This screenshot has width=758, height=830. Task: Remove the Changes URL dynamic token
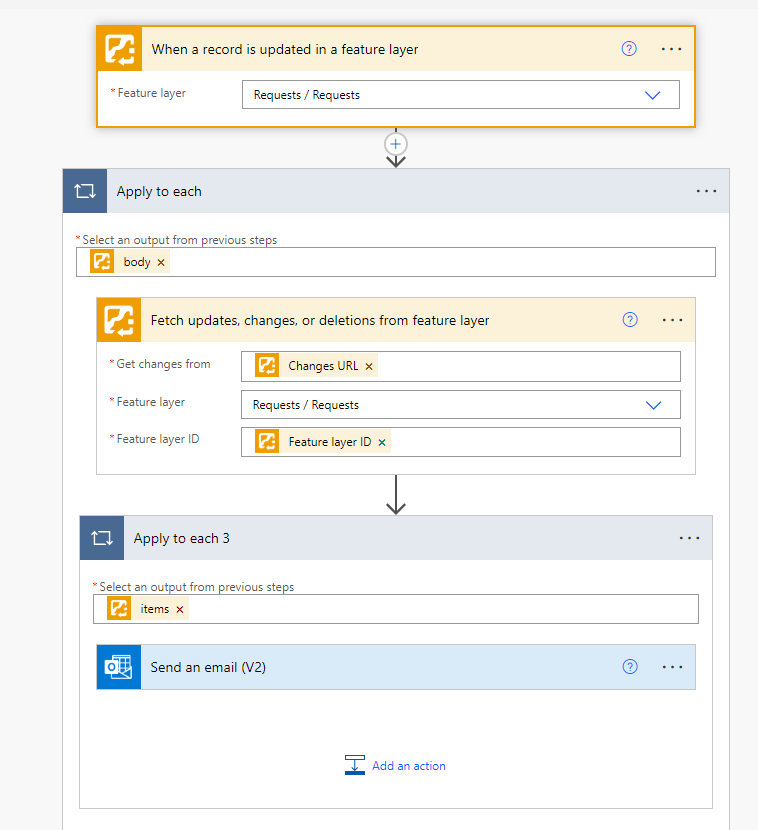click(x=369, y=366)
